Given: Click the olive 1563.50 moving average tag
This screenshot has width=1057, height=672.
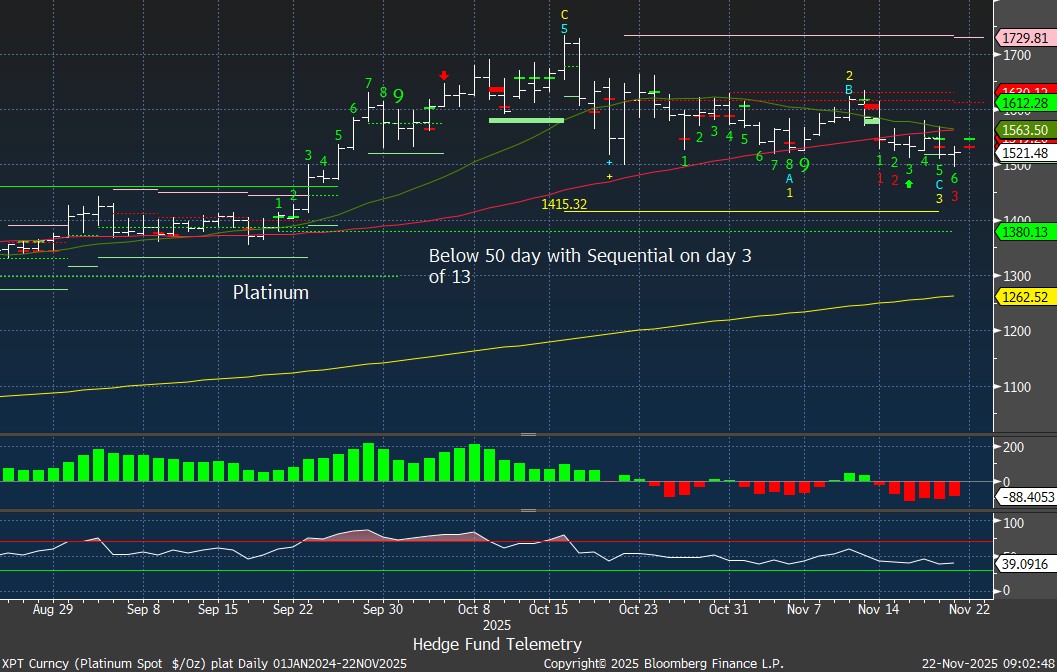Looking at the screenshot, I should (1025, 130).
